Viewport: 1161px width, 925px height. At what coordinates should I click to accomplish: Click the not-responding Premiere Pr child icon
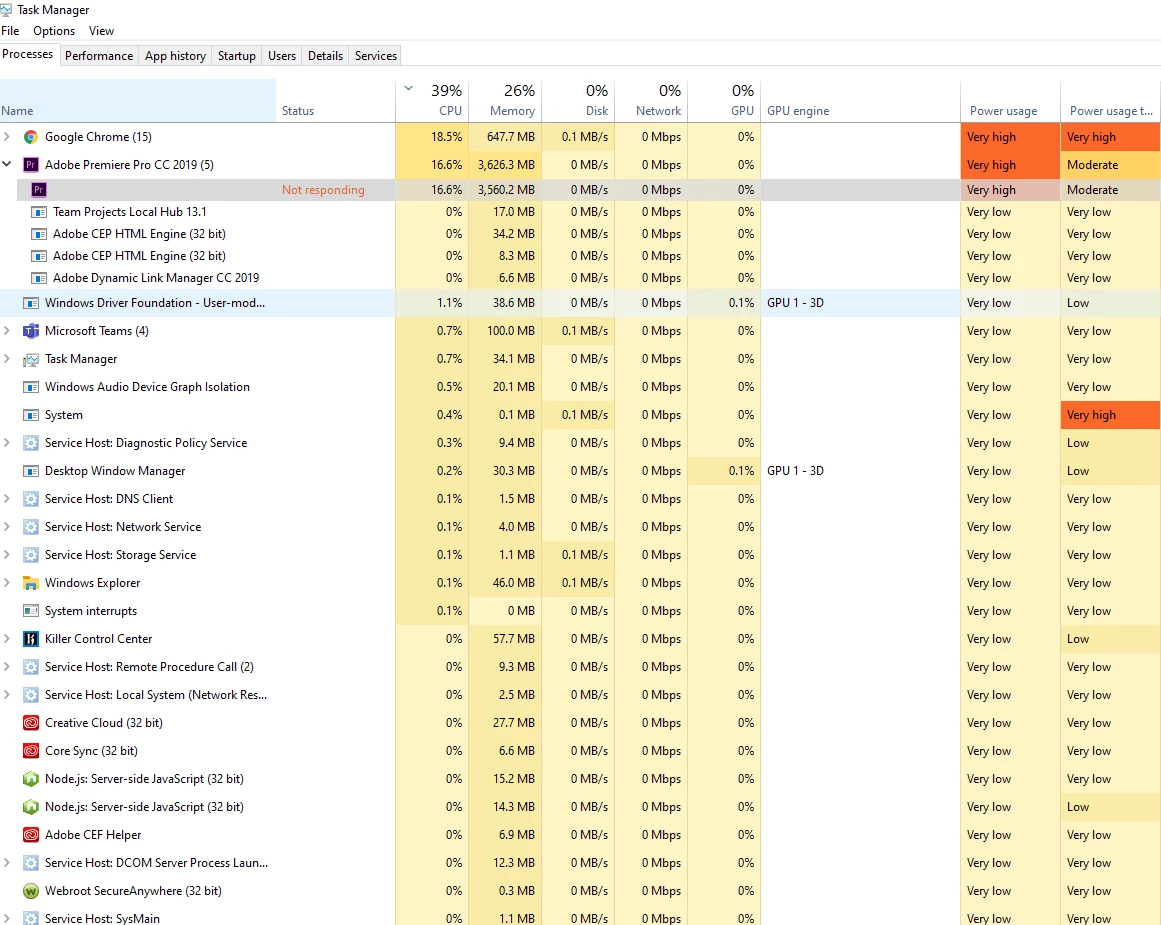point(39,190)
